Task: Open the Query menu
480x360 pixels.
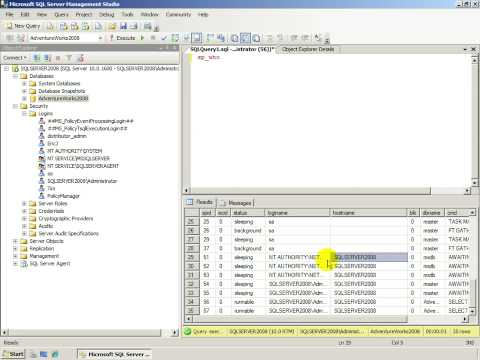Action: [61, 14]
